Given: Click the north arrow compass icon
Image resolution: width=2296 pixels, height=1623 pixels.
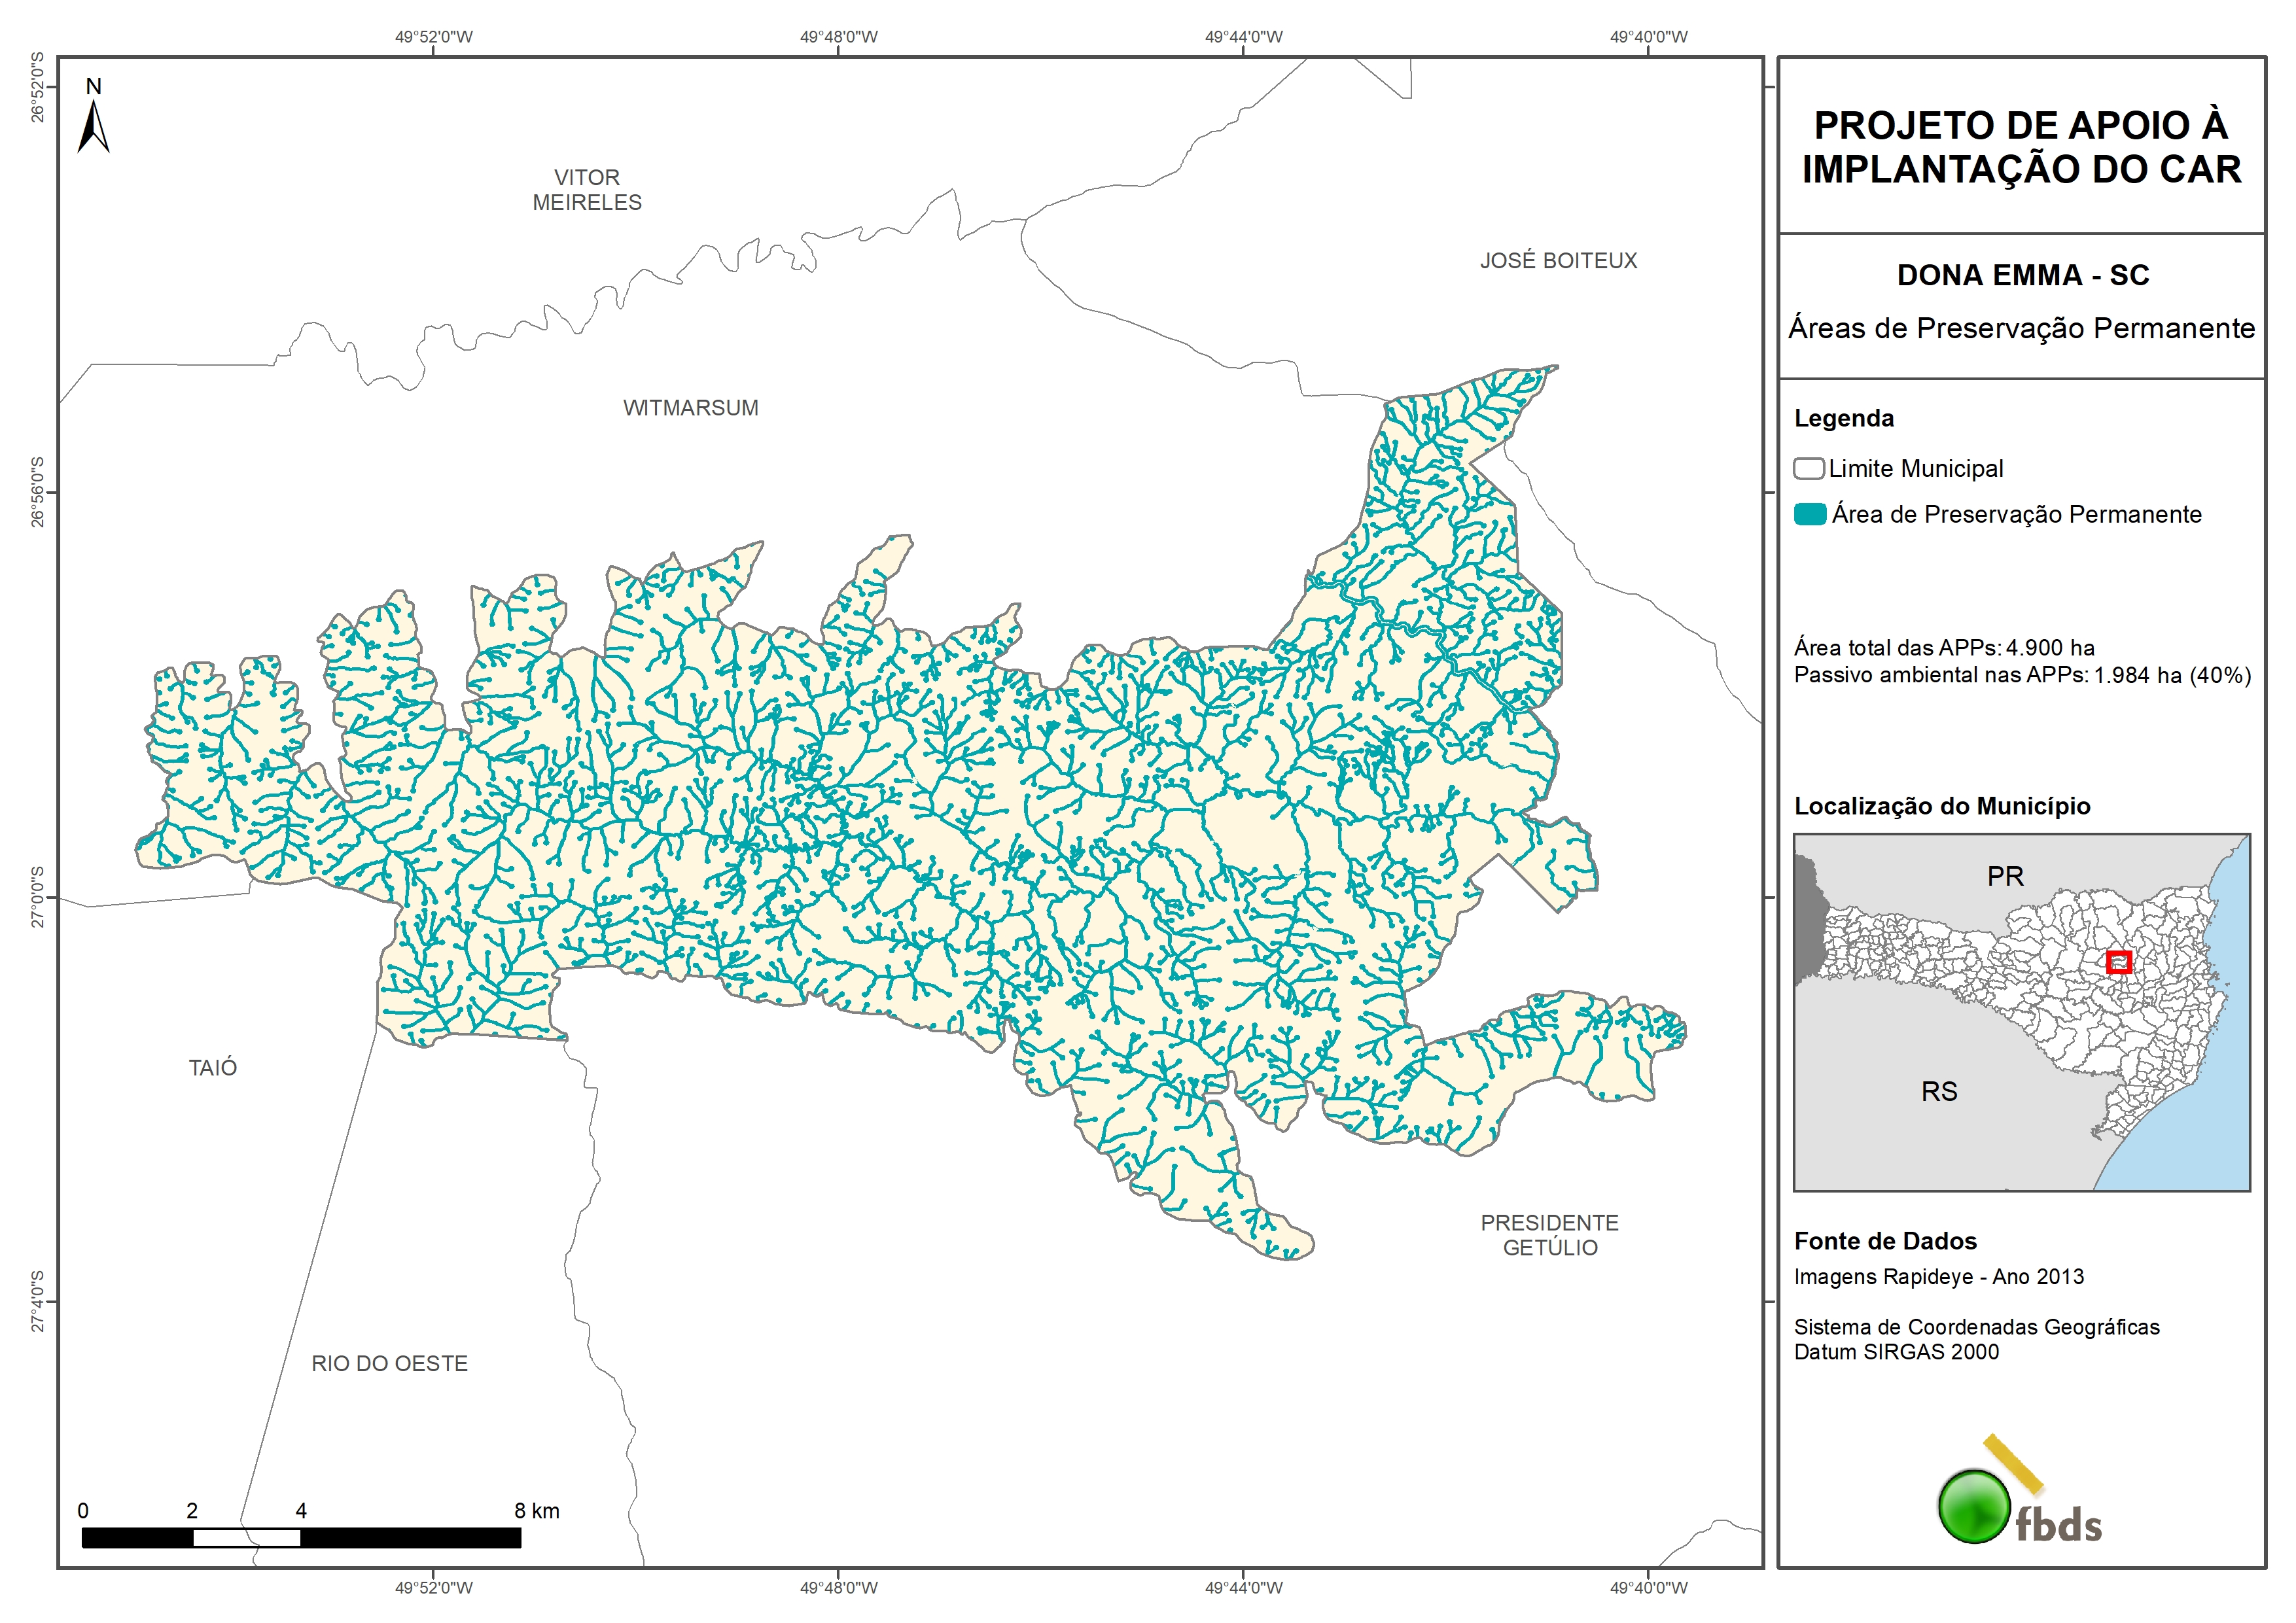Looking at the screenshot, I should click(93, 120).
